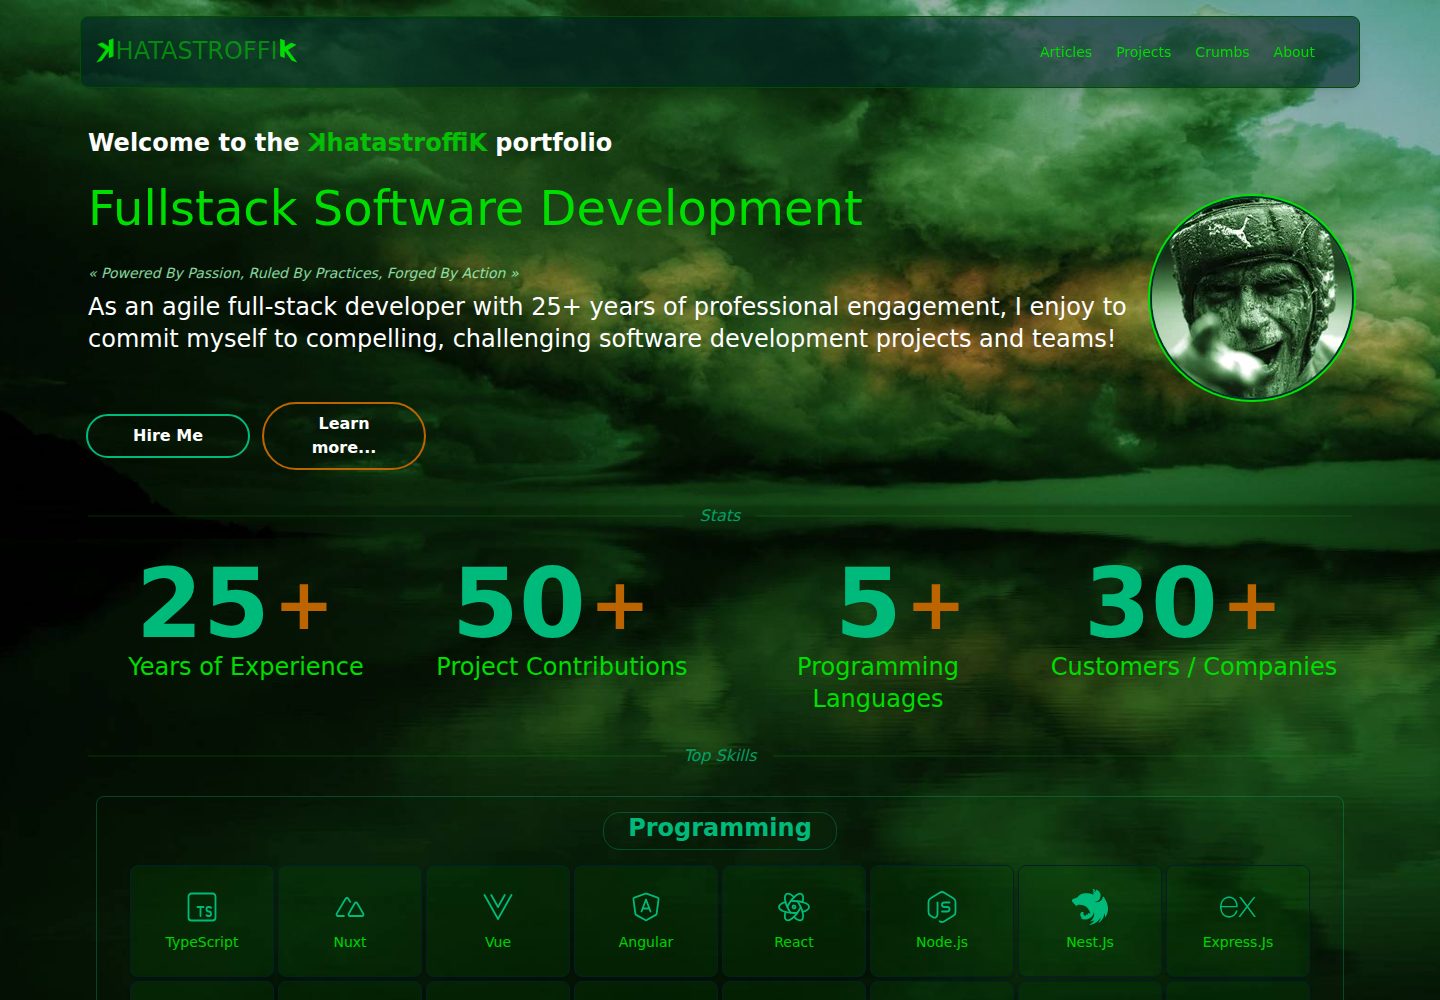Image resolution: width=1440 pixels, height=1000 pixels.
Task: Select the Nuxt skill icon
Action: [350, 907]
